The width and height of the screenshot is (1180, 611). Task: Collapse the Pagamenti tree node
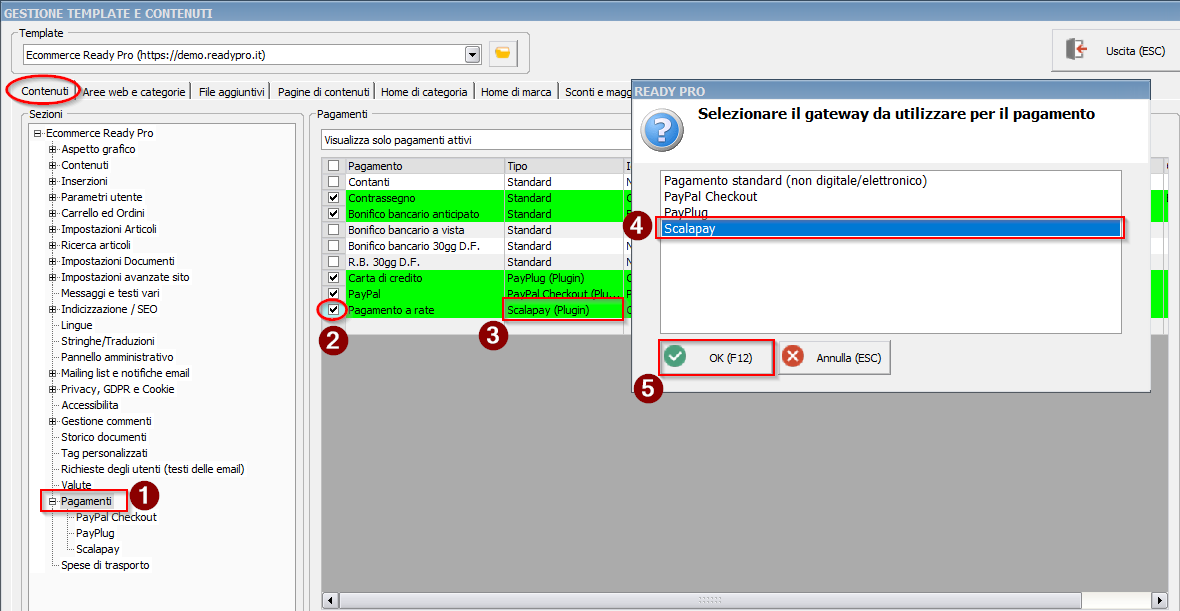click(x=53, y=501)
